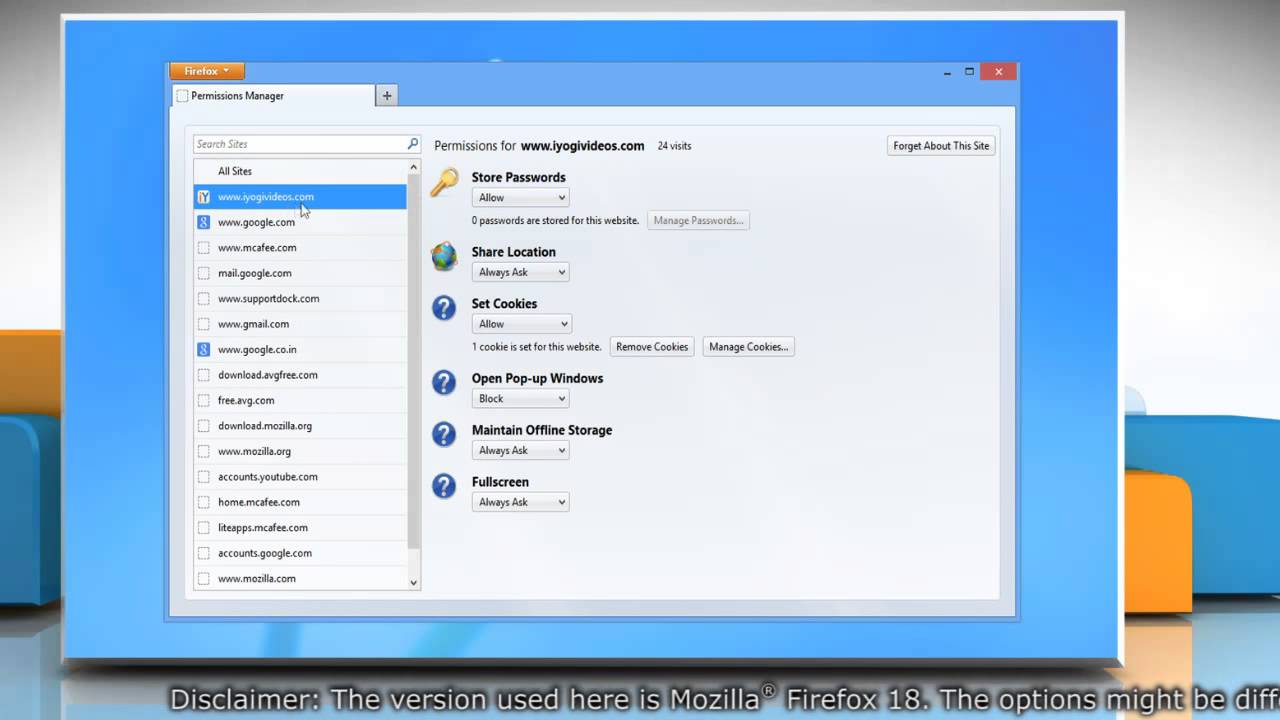Viewport: 1280px width, 720px height.
Task: Open the new tab plus button
Action: pos(387,95)
